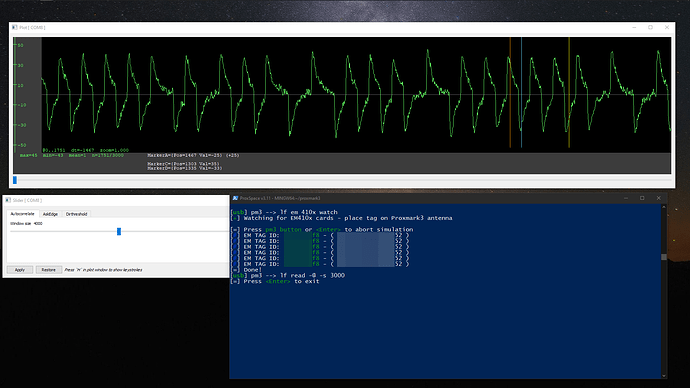Image resolution: width=690 pixels, height=388 pixels.
Task: Select the Autocorrelate tab
Action: tap(22, 214)
